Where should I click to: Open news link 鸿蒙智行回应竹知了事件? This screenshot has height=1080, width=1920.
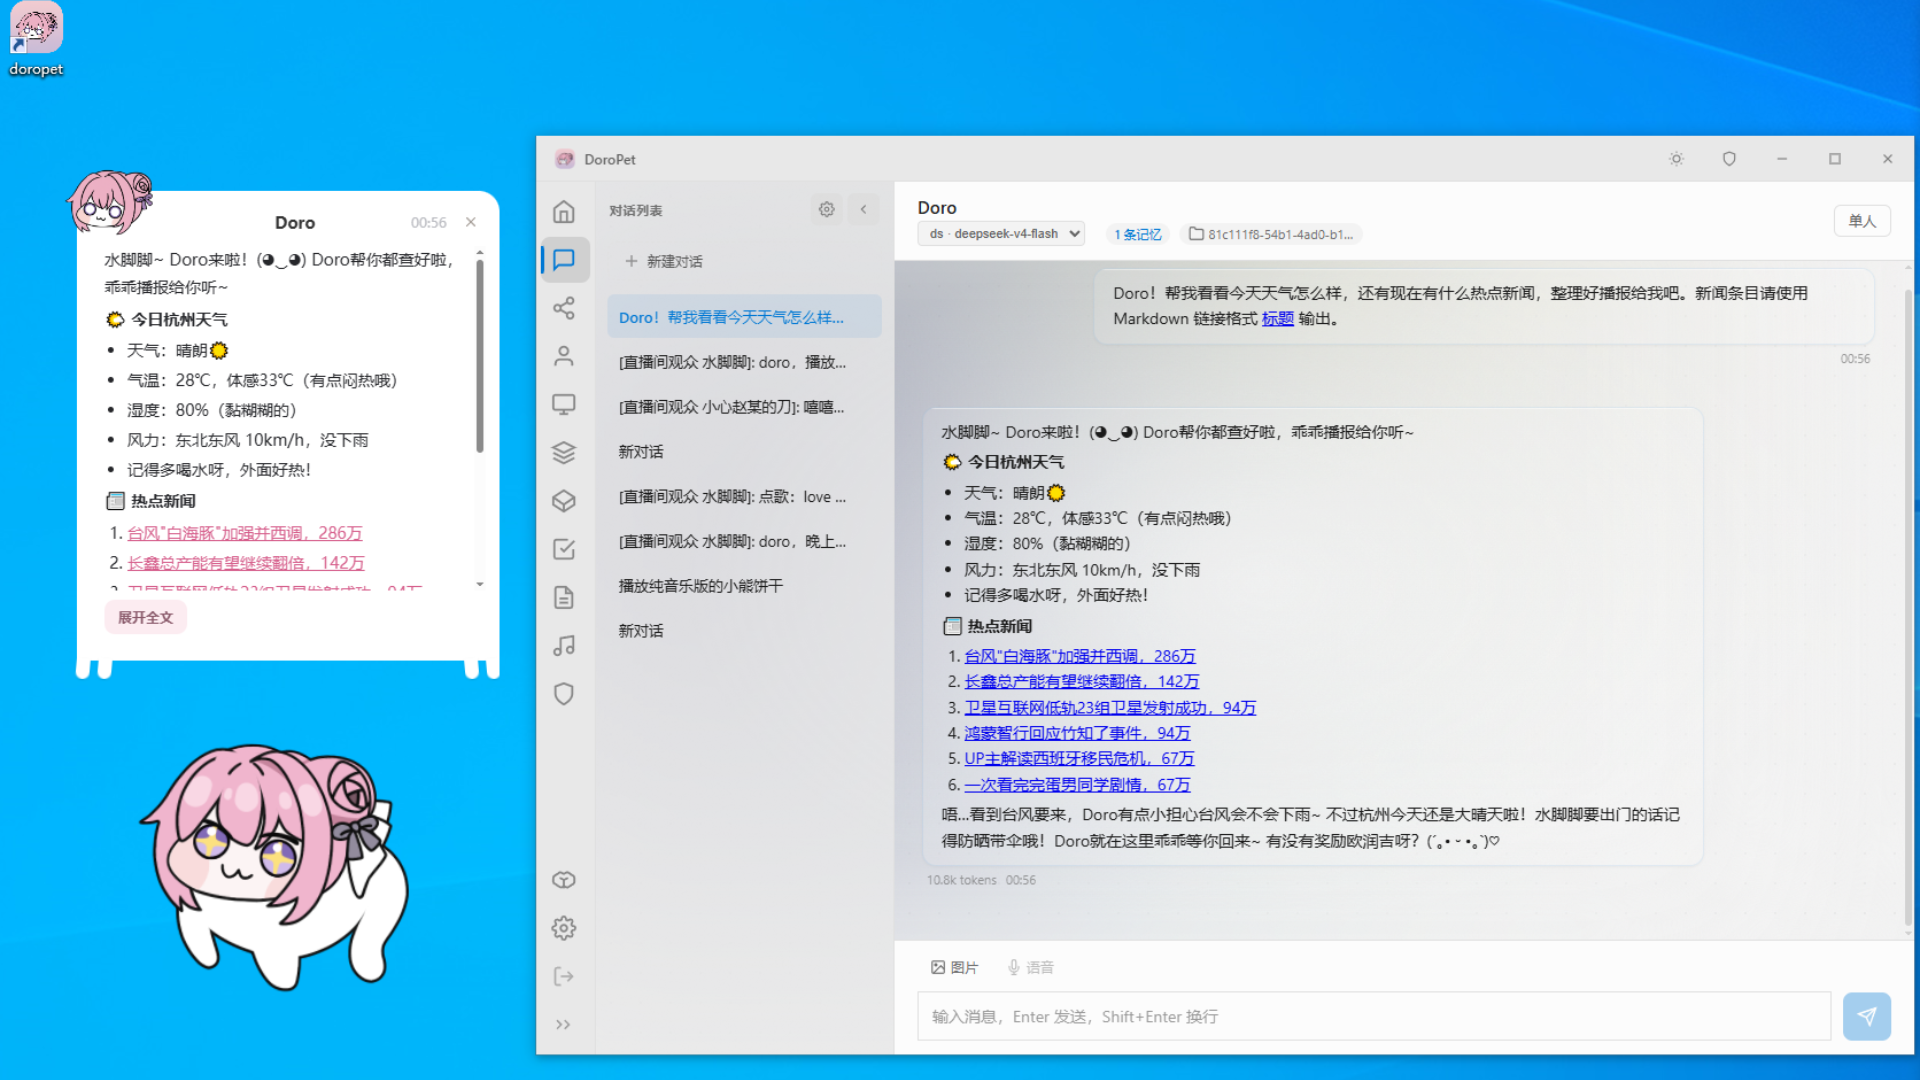(1077, 733)
